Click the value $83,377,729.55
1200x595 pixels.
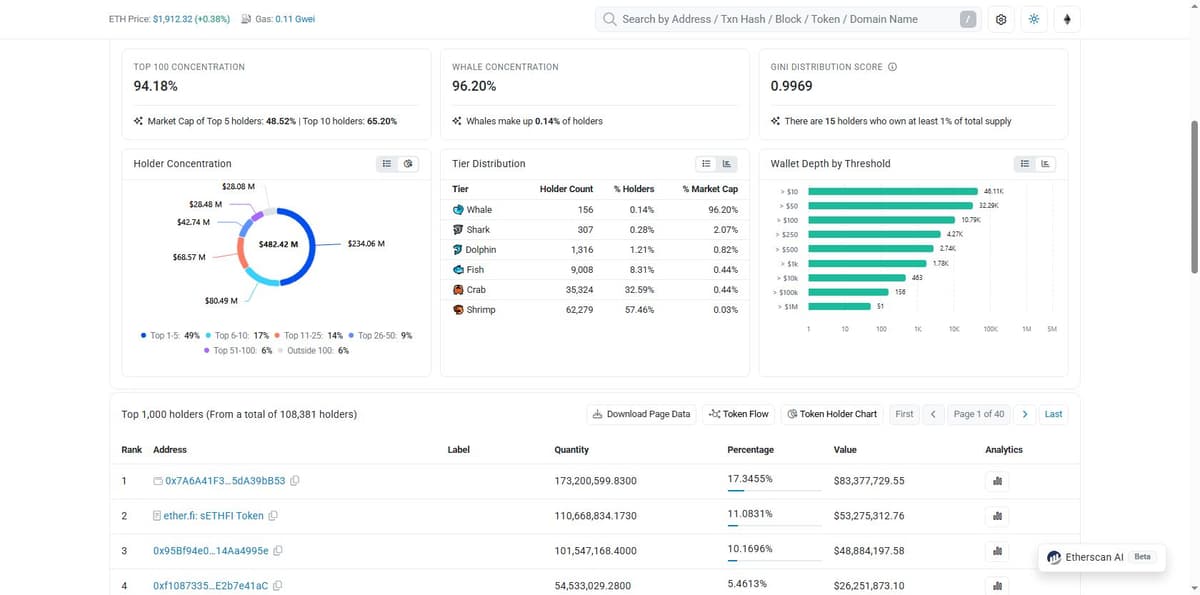(868, 481)
